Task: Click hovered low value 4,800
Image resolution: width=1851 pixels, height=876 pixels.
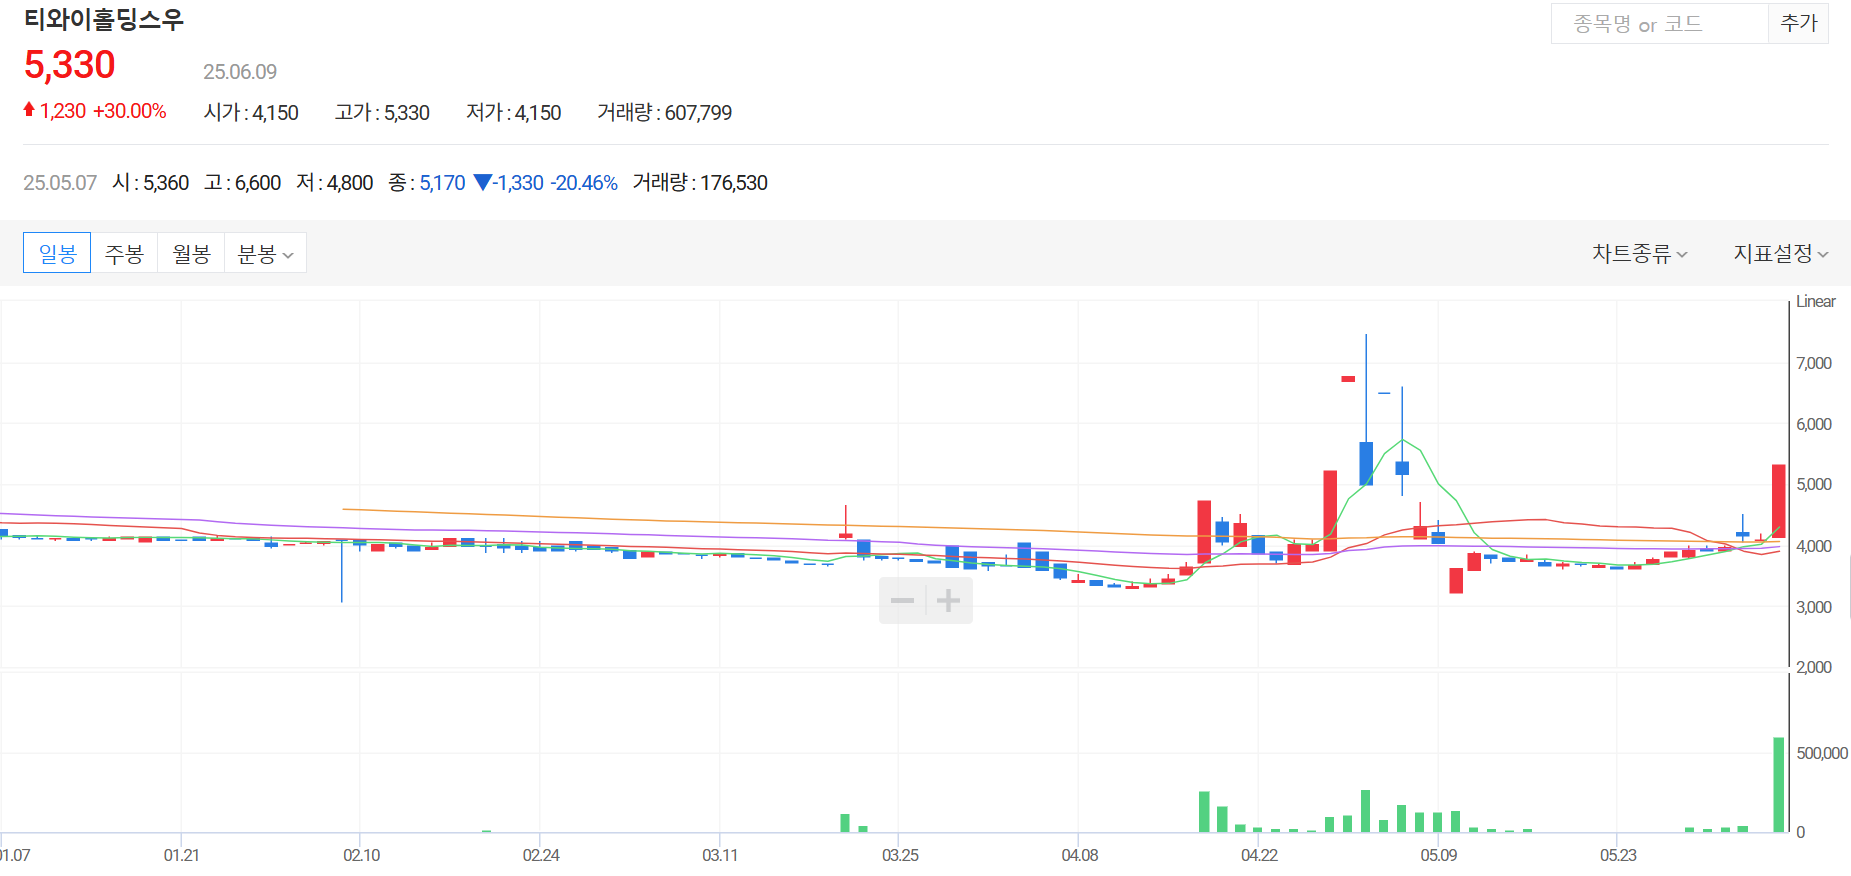Action: click(350, 183)
